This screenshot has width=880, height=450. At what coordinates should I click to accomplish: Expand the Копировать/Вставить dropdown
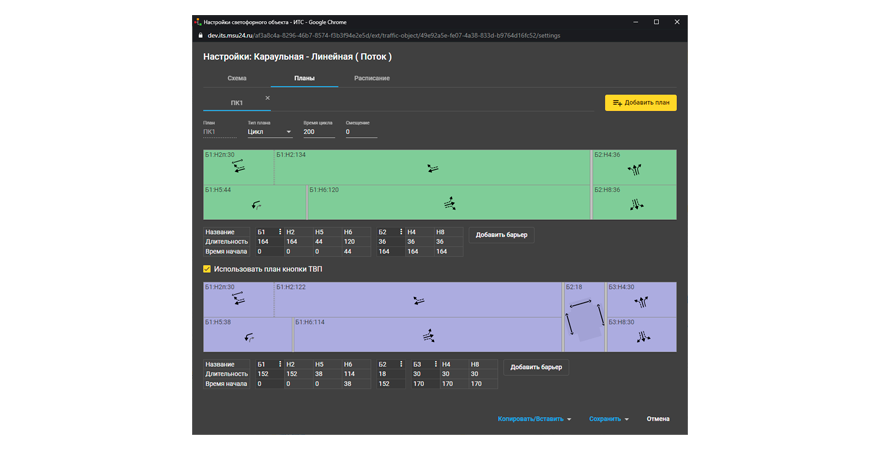point(534,419)
